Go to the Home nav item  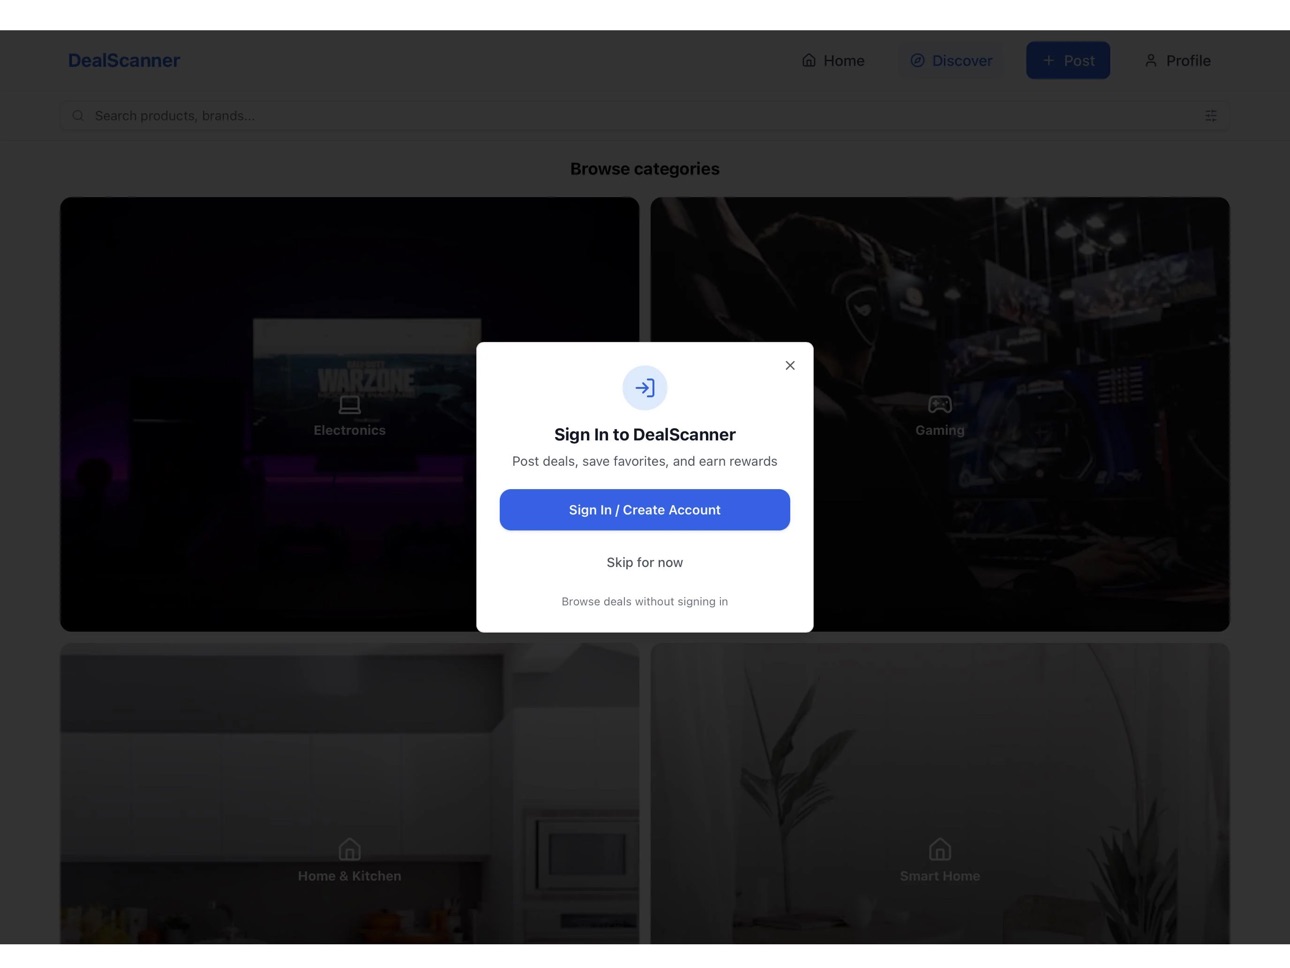pyautogui.click(x=833, y=60)
